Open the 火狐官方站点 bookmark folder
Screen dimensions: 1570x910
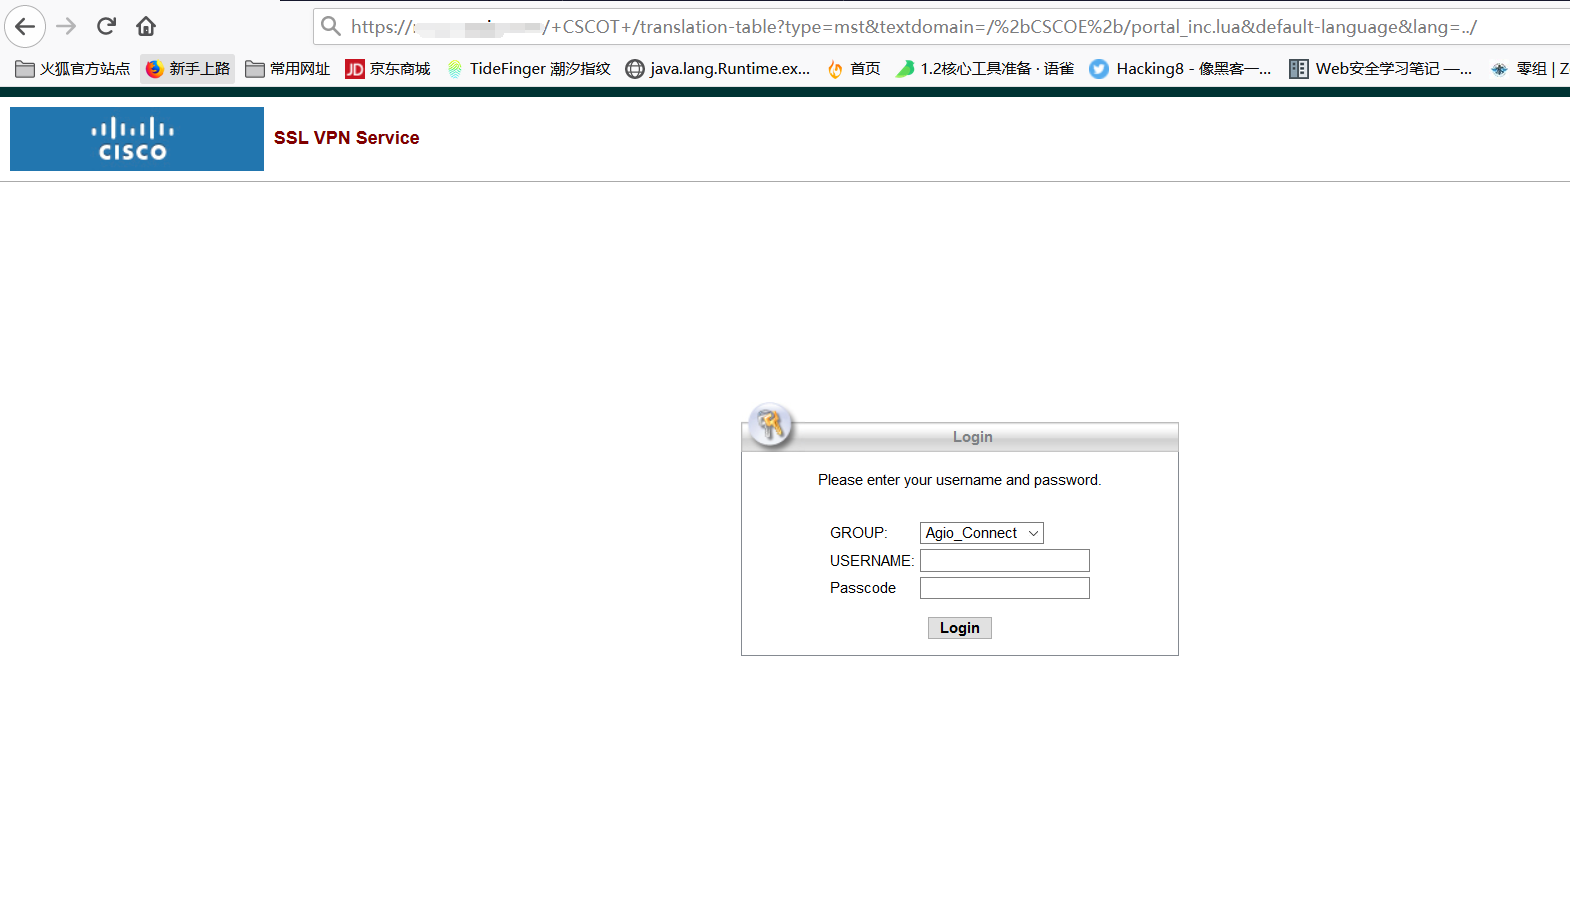pyautogui.click(x=73, y=69)
